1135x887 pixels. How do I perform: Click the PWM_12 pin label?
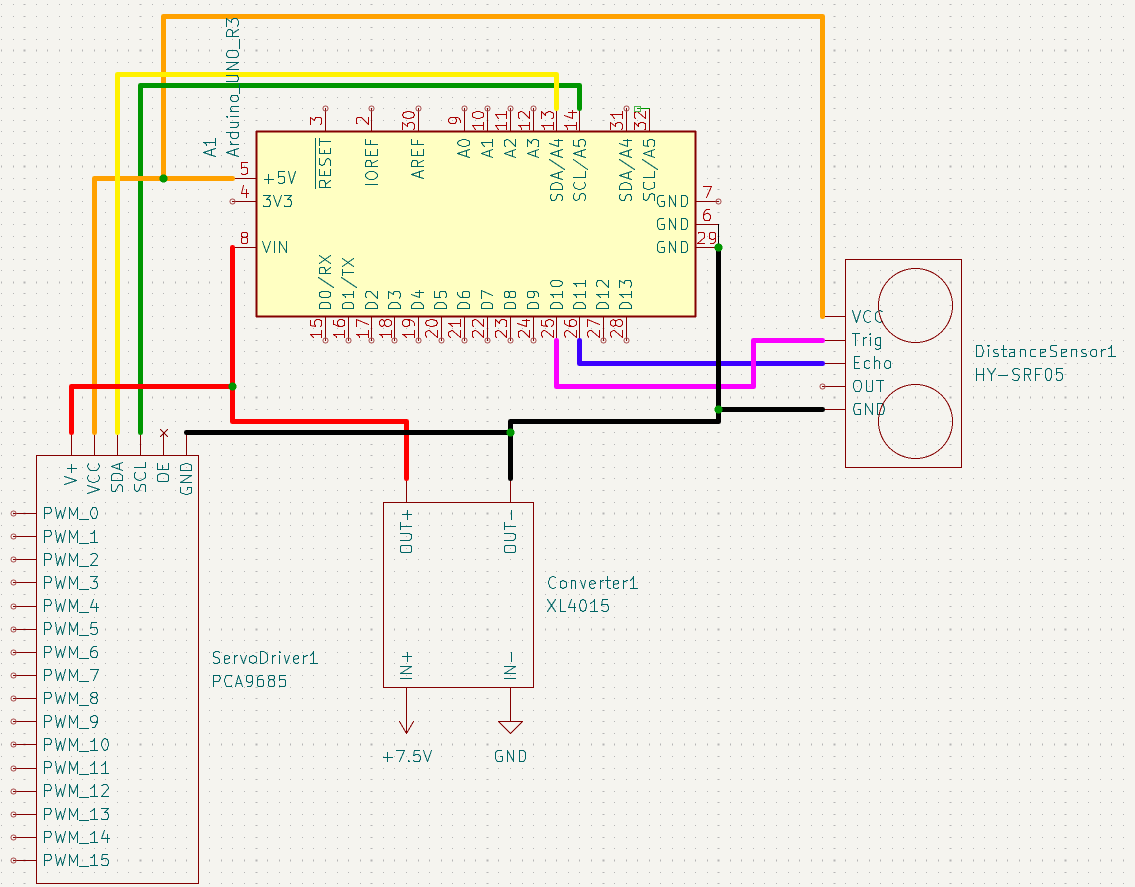pyautogui.click(x=76, y=791)
